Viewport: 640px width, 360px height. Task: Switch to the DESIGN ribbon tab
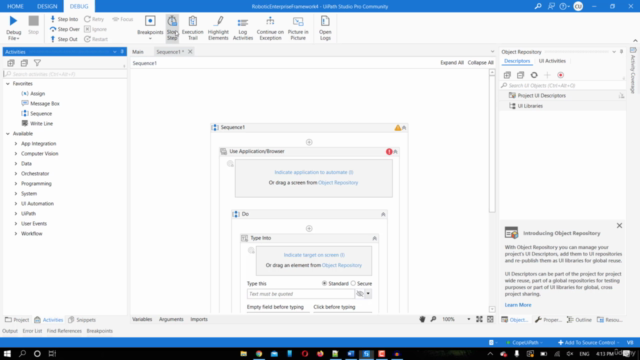tap(47, 6)
